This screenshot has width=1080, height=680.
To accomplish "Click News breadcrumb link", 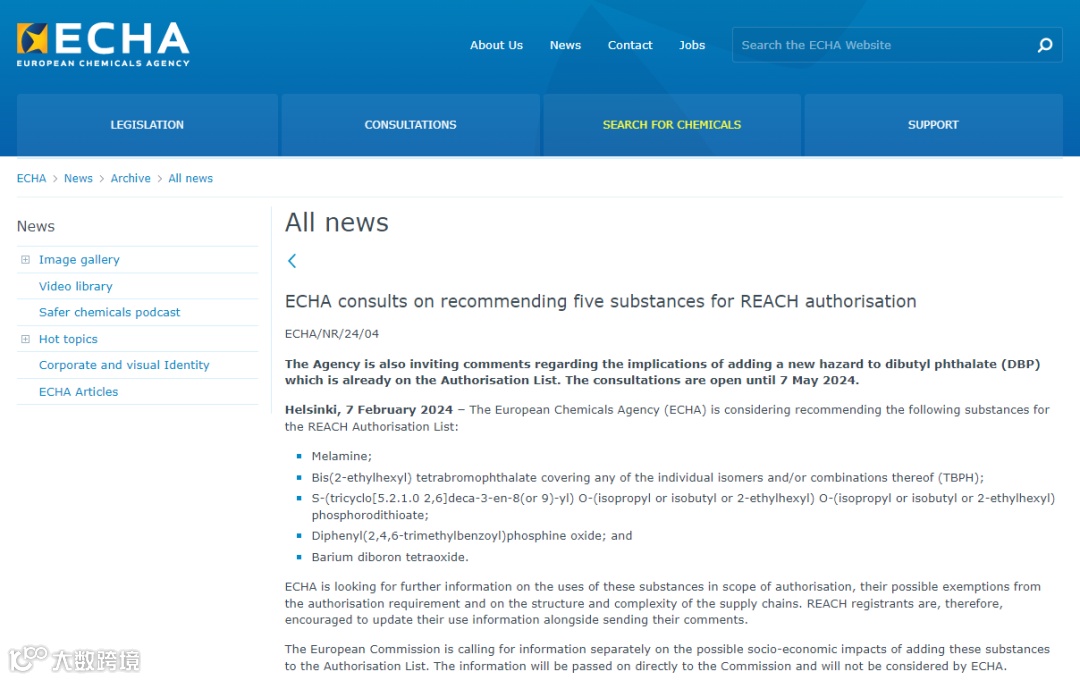I will [79, 178].
